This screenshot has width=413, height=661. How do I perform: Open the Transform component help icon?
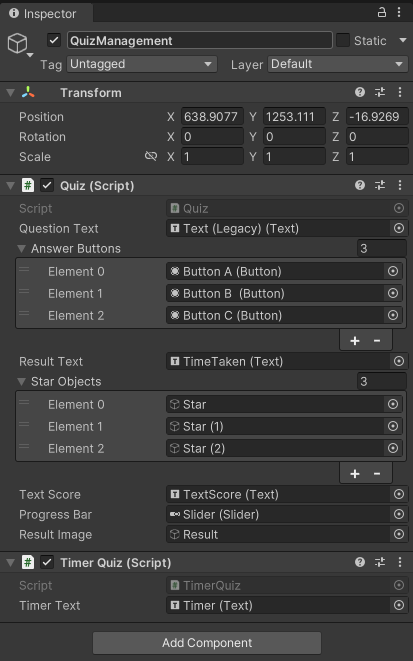tap(359, 92)
